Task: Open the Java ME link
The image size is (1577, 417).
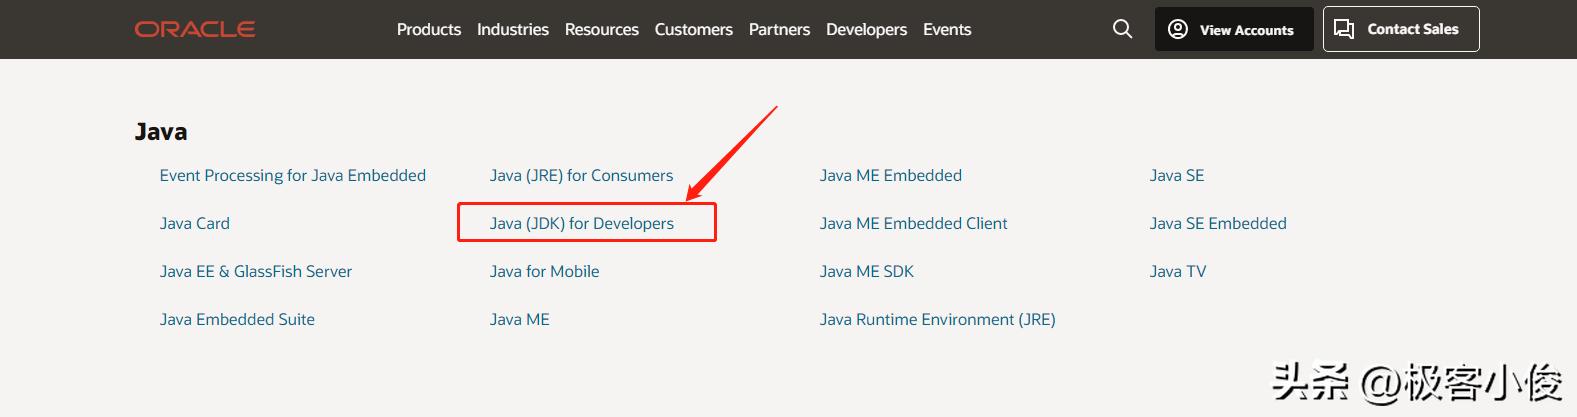Action: (x=520, y=319)
